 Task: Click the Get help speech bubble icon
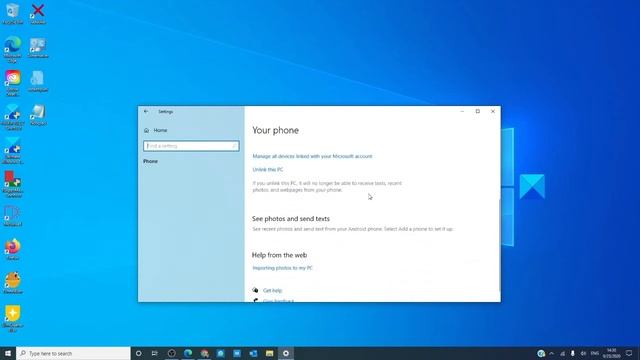(x=256, y=290)
